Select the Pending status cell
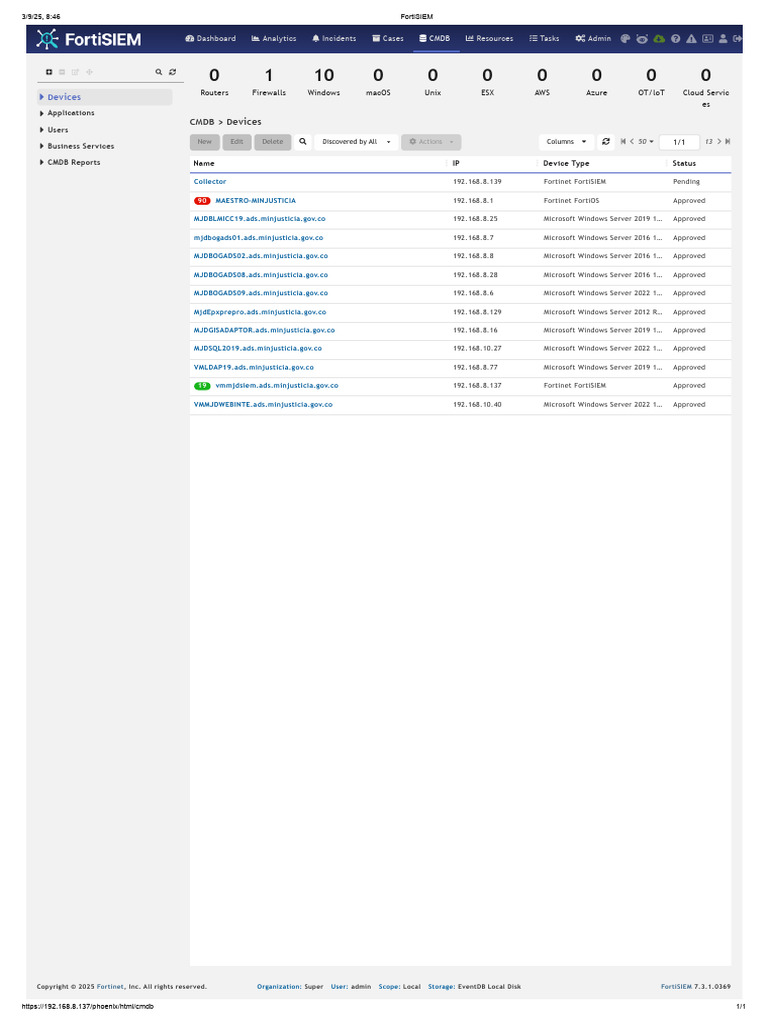Image resolution: width=768 pixels, height=1024 pixels. click(x=686, y=182)
